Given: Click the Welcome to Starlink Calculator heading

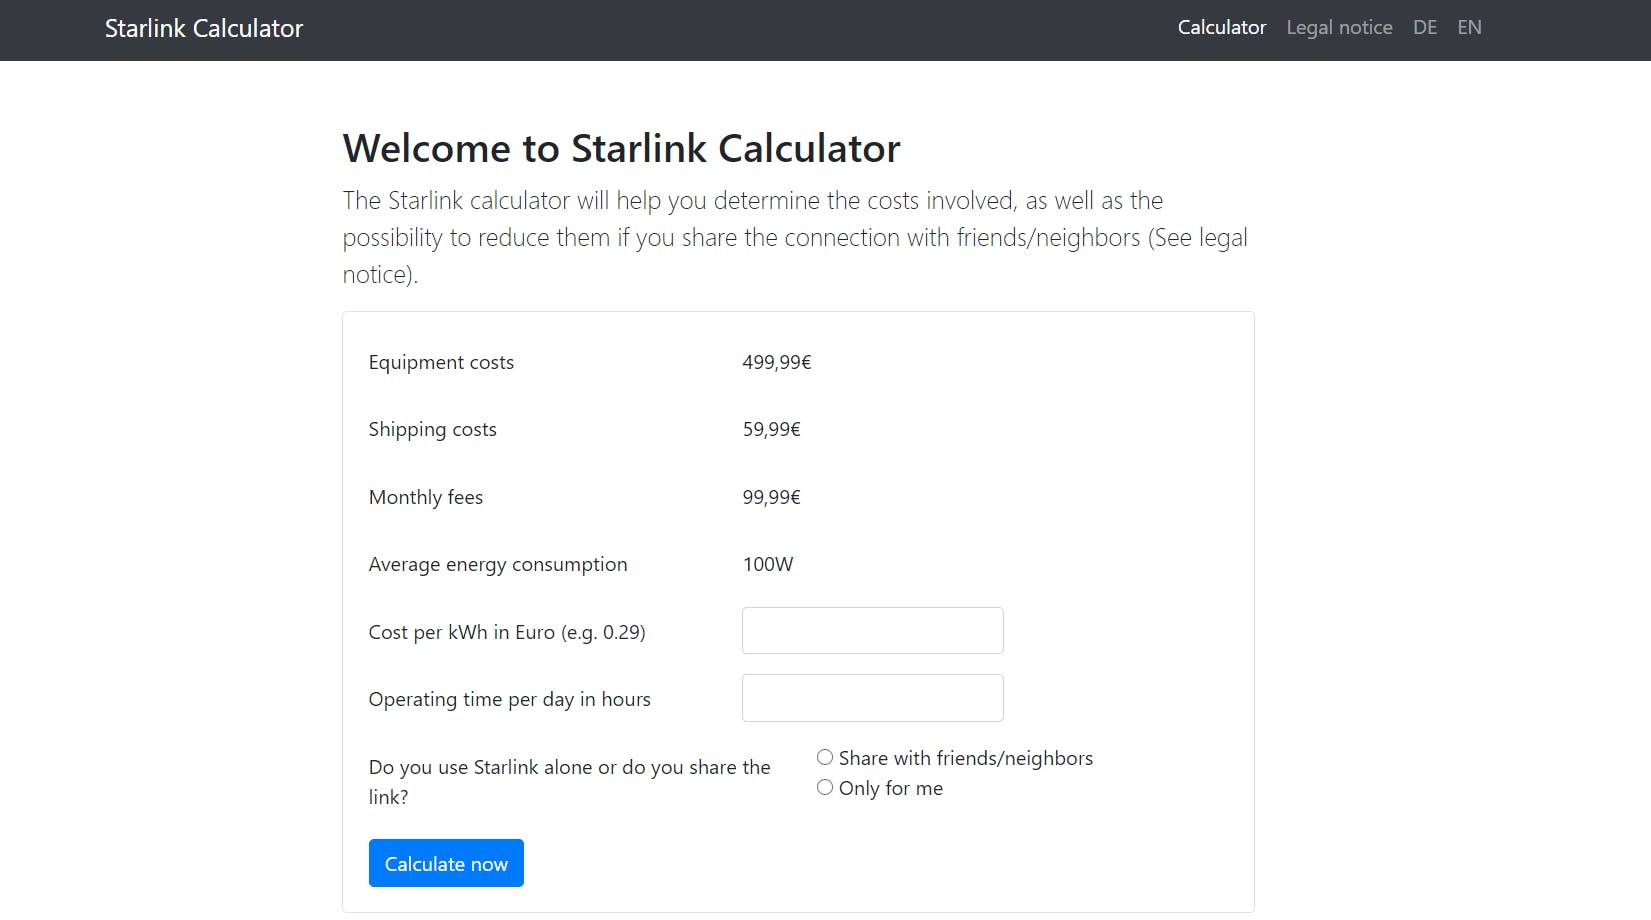Looking at the screenshot, I should coord(621,148).
